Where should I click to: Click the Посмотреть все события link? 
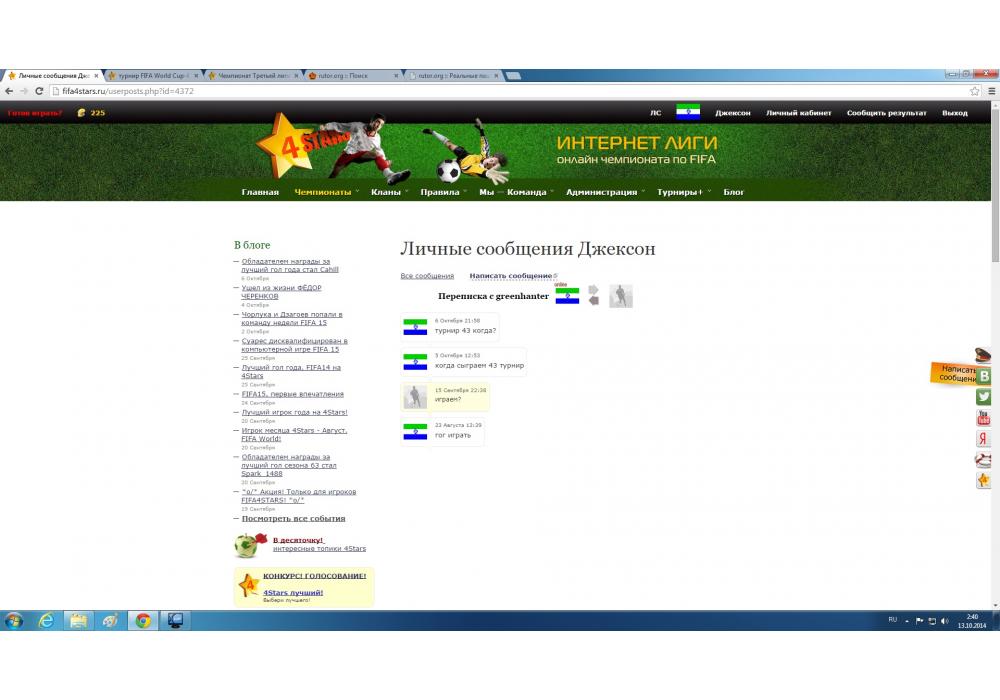(294, 518)
